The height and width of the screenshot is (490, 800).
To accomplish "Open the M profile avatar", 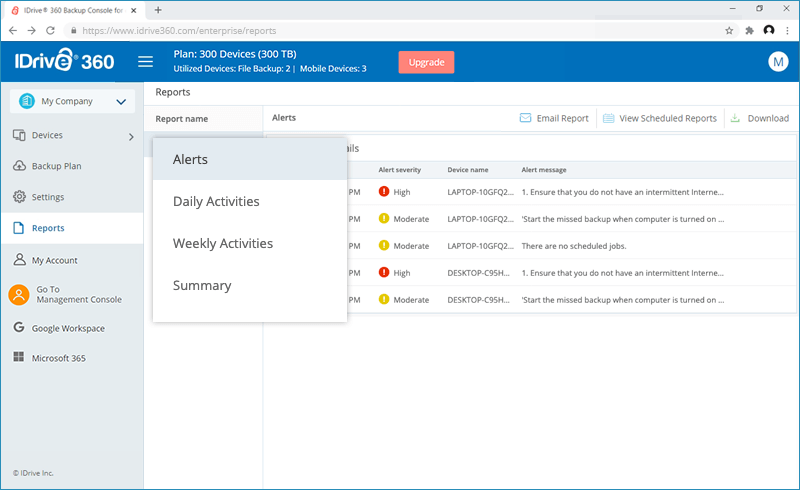I will point(778,62).
